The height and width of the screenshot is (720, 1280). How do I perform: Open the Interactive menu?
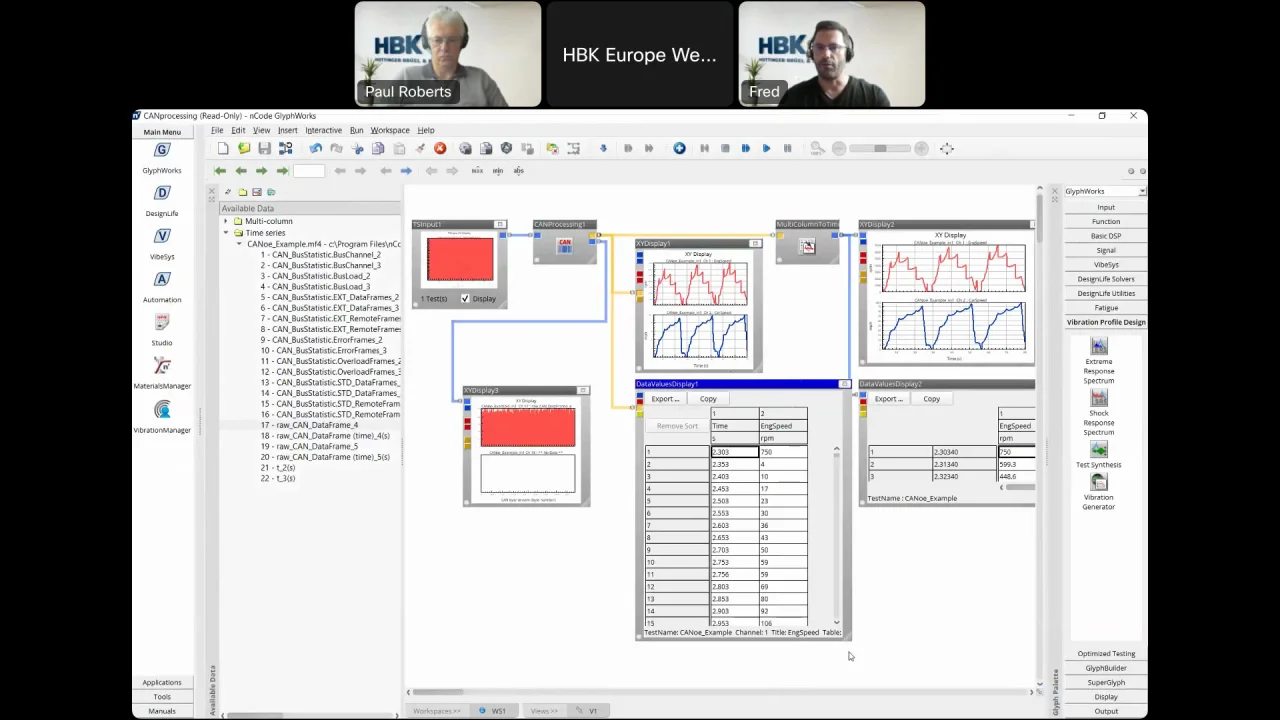[323, 130]
